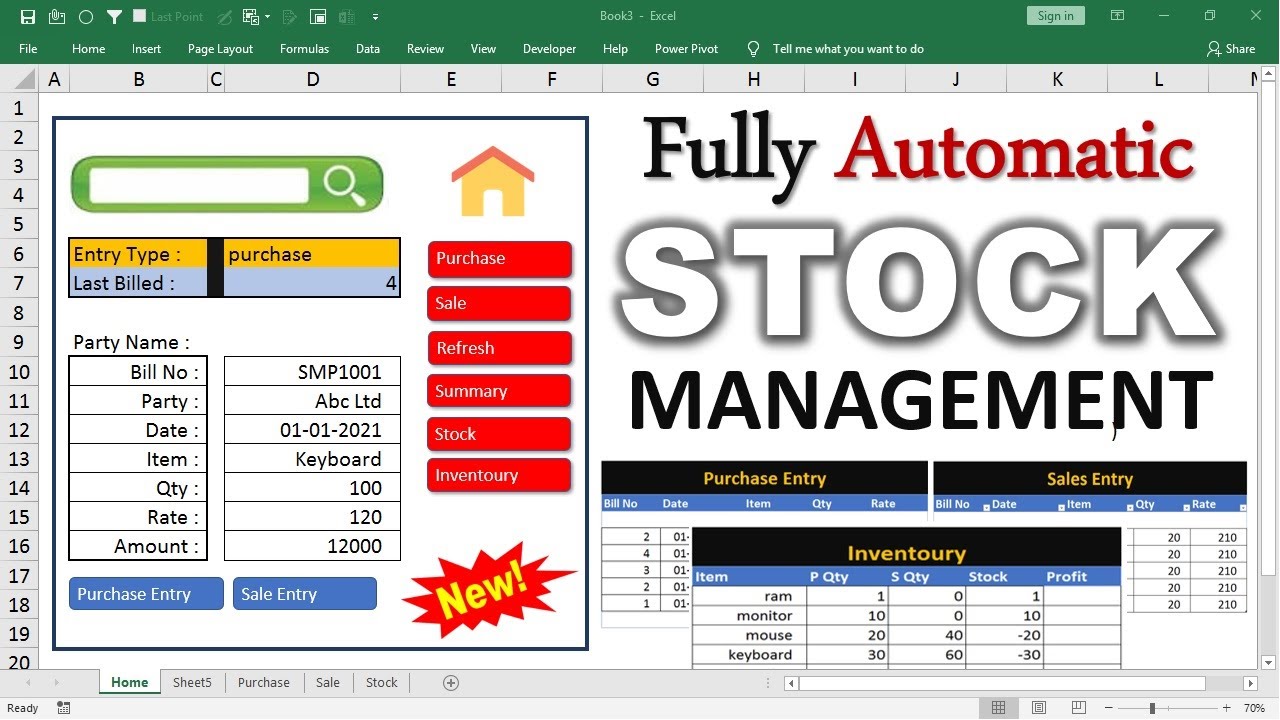The height and width of the screenshot is (720, 1280).
Task: Click the red Summary button
Action: (x=500, y=391)
